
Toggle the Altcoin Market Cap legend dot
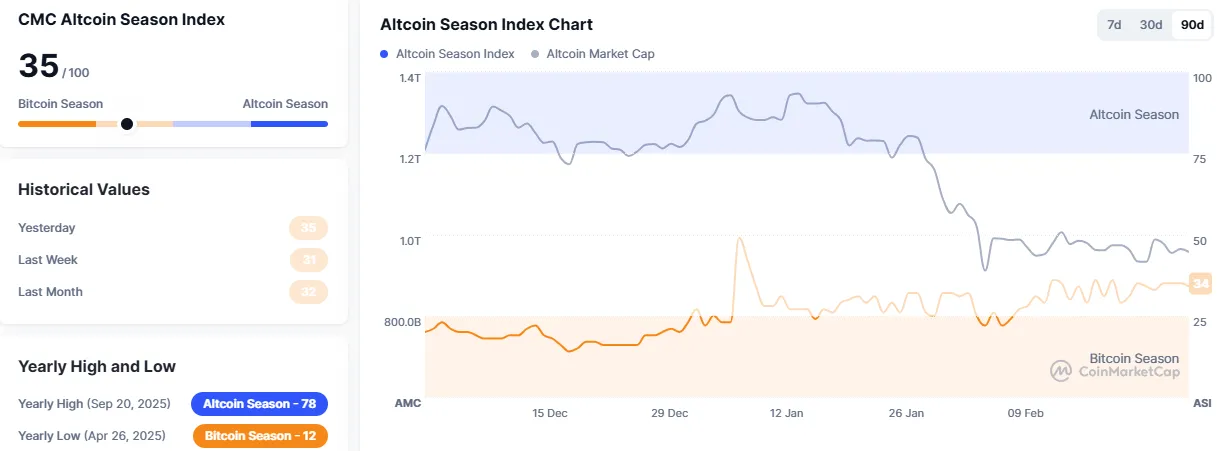click(x=536, y=54)
